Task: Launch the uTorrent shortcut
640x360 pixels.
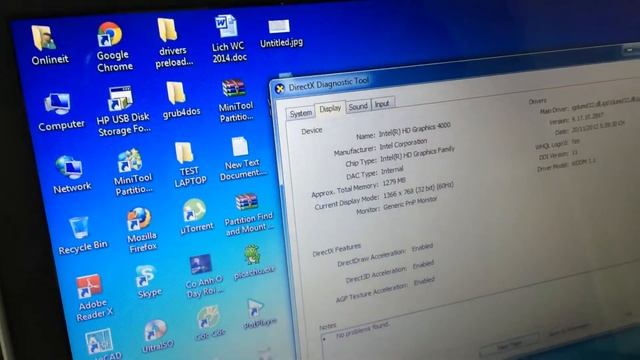Action: (193, 210)
